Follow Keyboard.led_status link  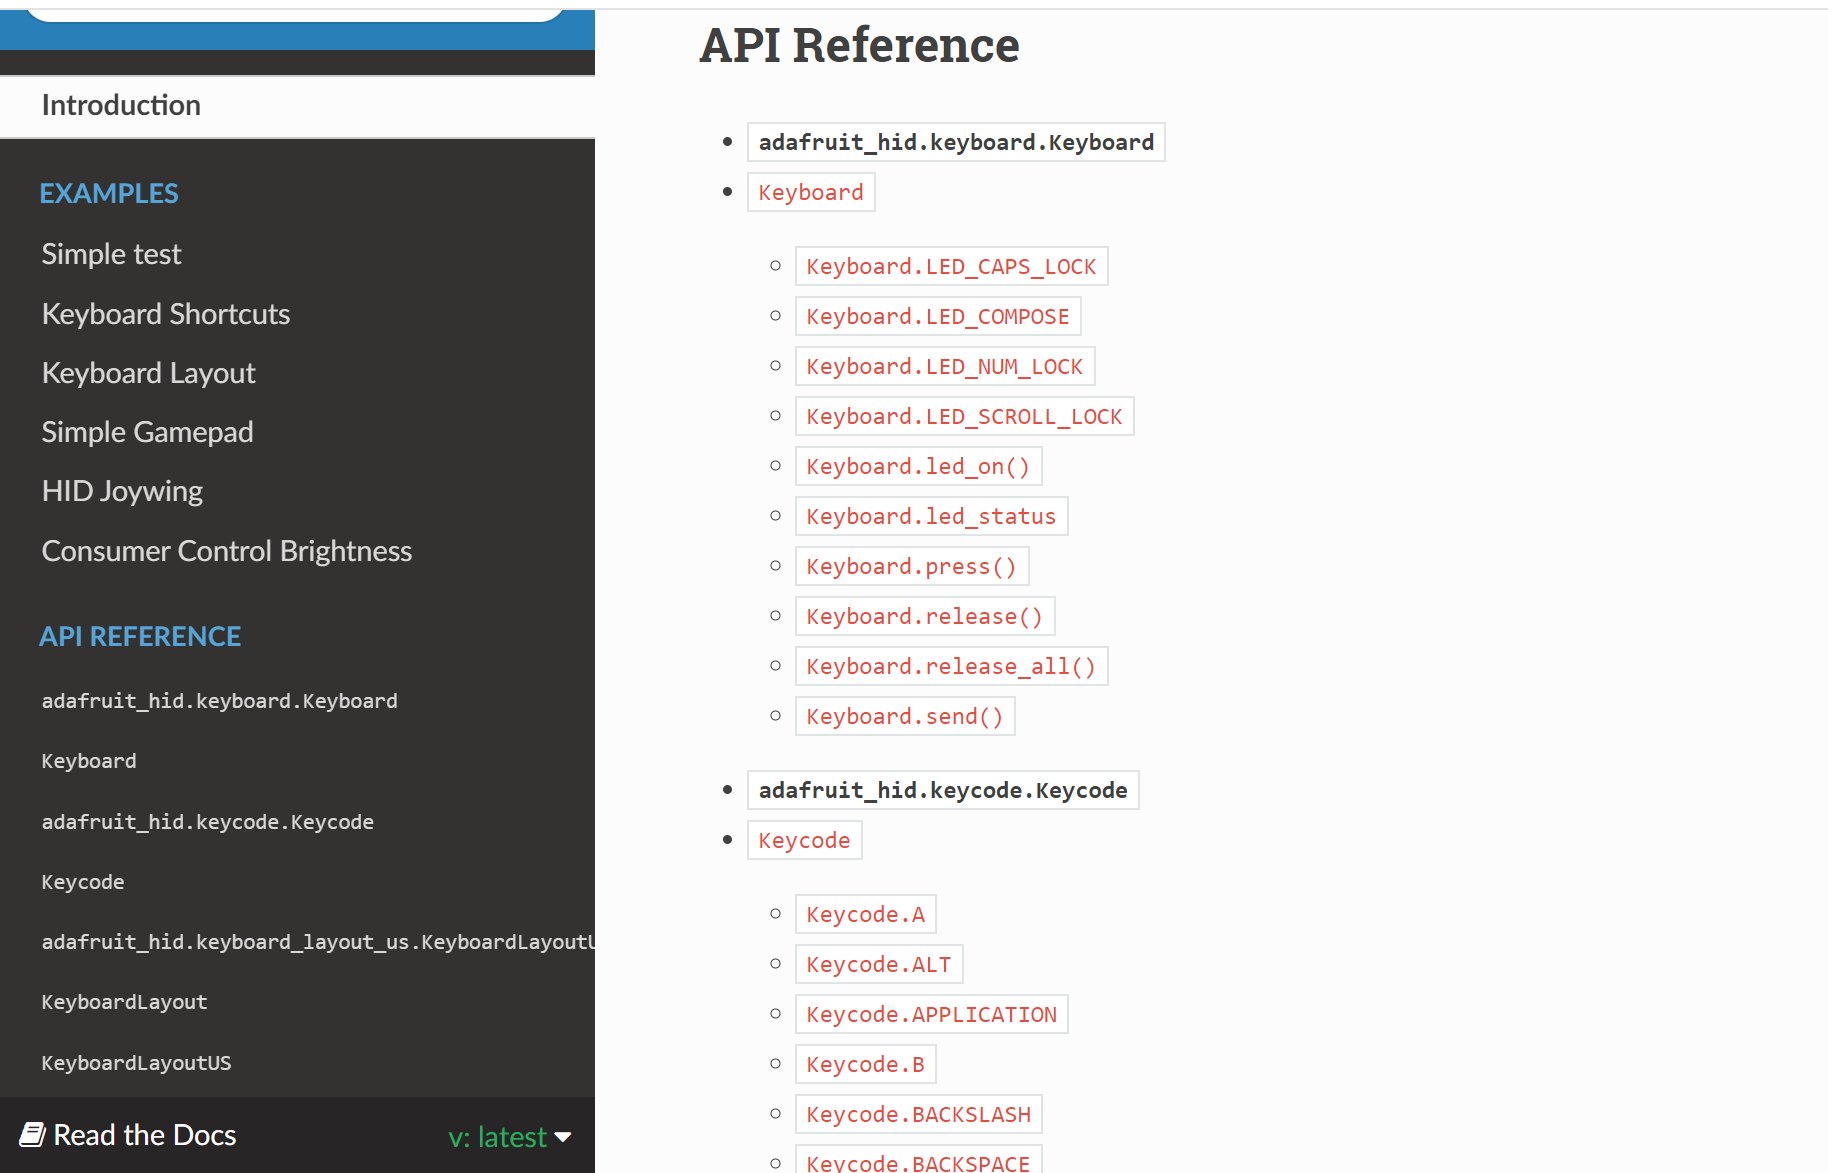(931, 516)
